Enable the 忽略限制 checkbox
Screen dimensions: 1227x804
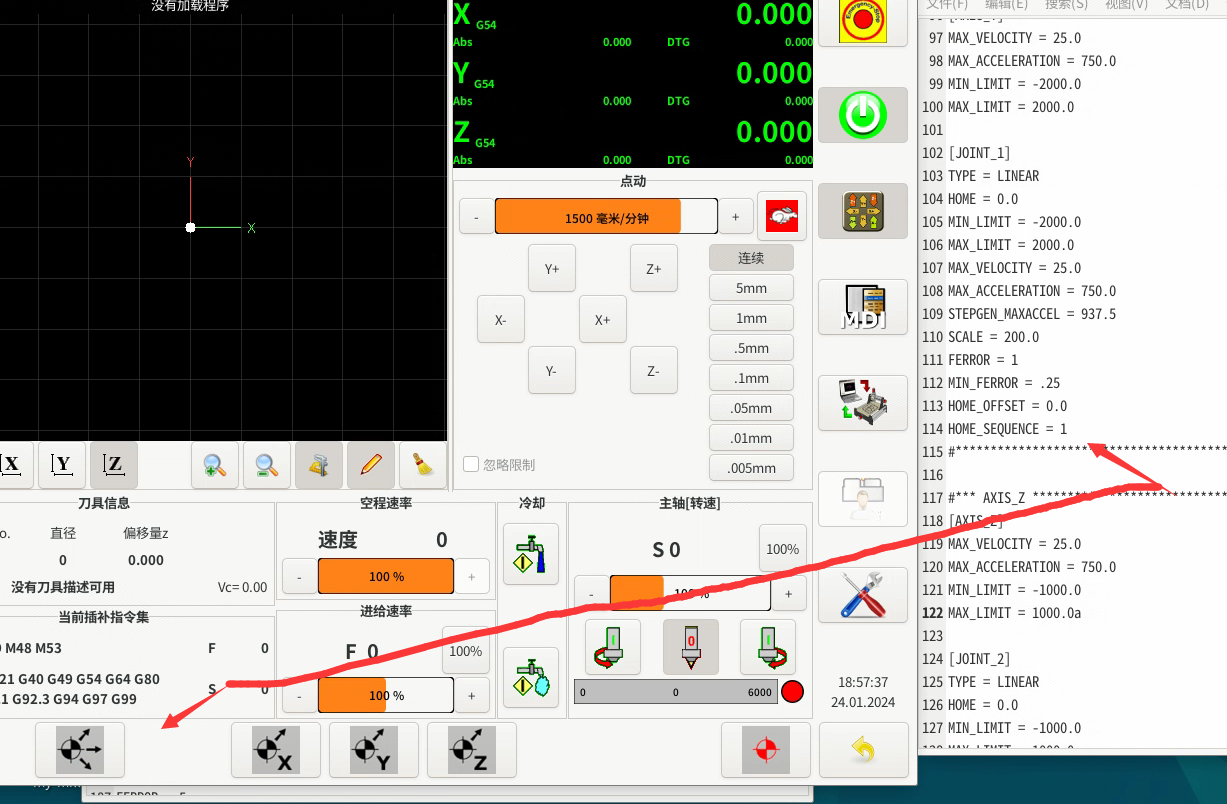tap(471, 464)
